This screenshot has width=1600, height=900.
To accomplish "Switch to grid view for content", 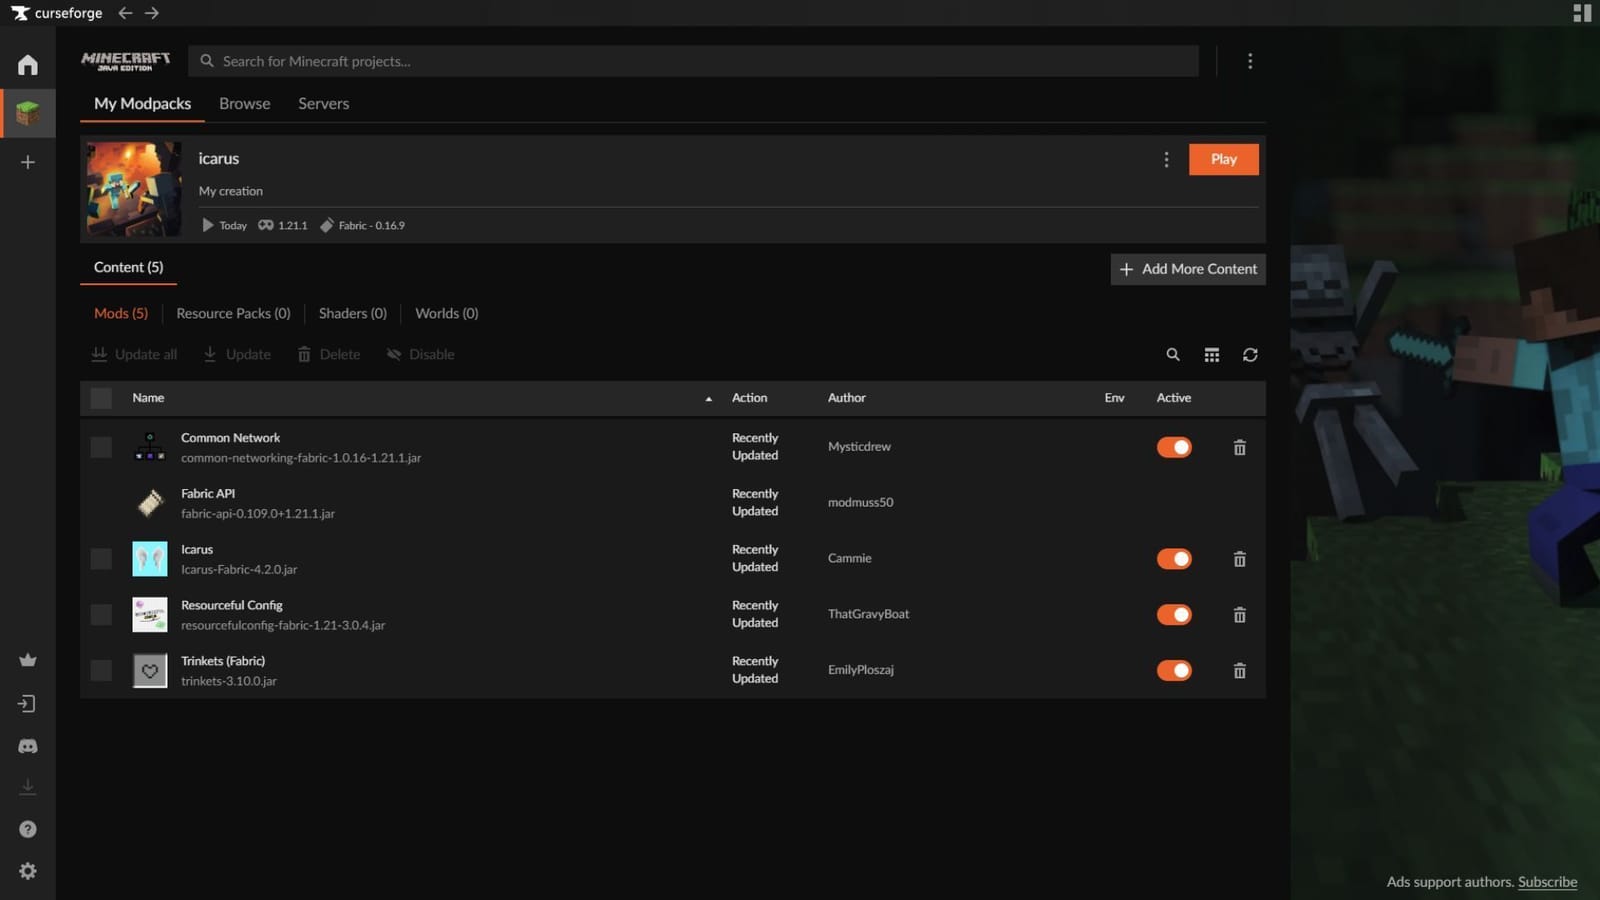I will click(x=1211, y=354).
